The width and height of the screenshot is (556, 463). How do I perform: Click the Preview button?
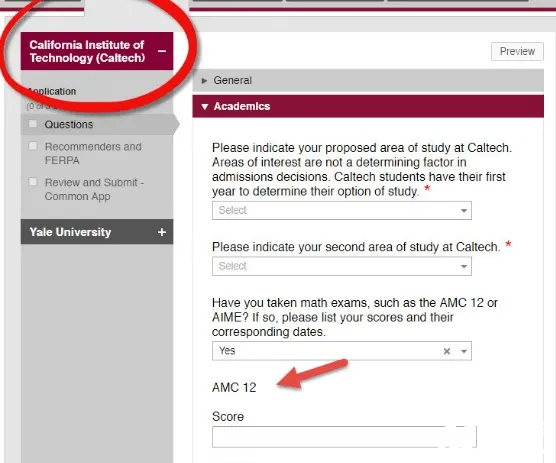(x=517, y=51)
